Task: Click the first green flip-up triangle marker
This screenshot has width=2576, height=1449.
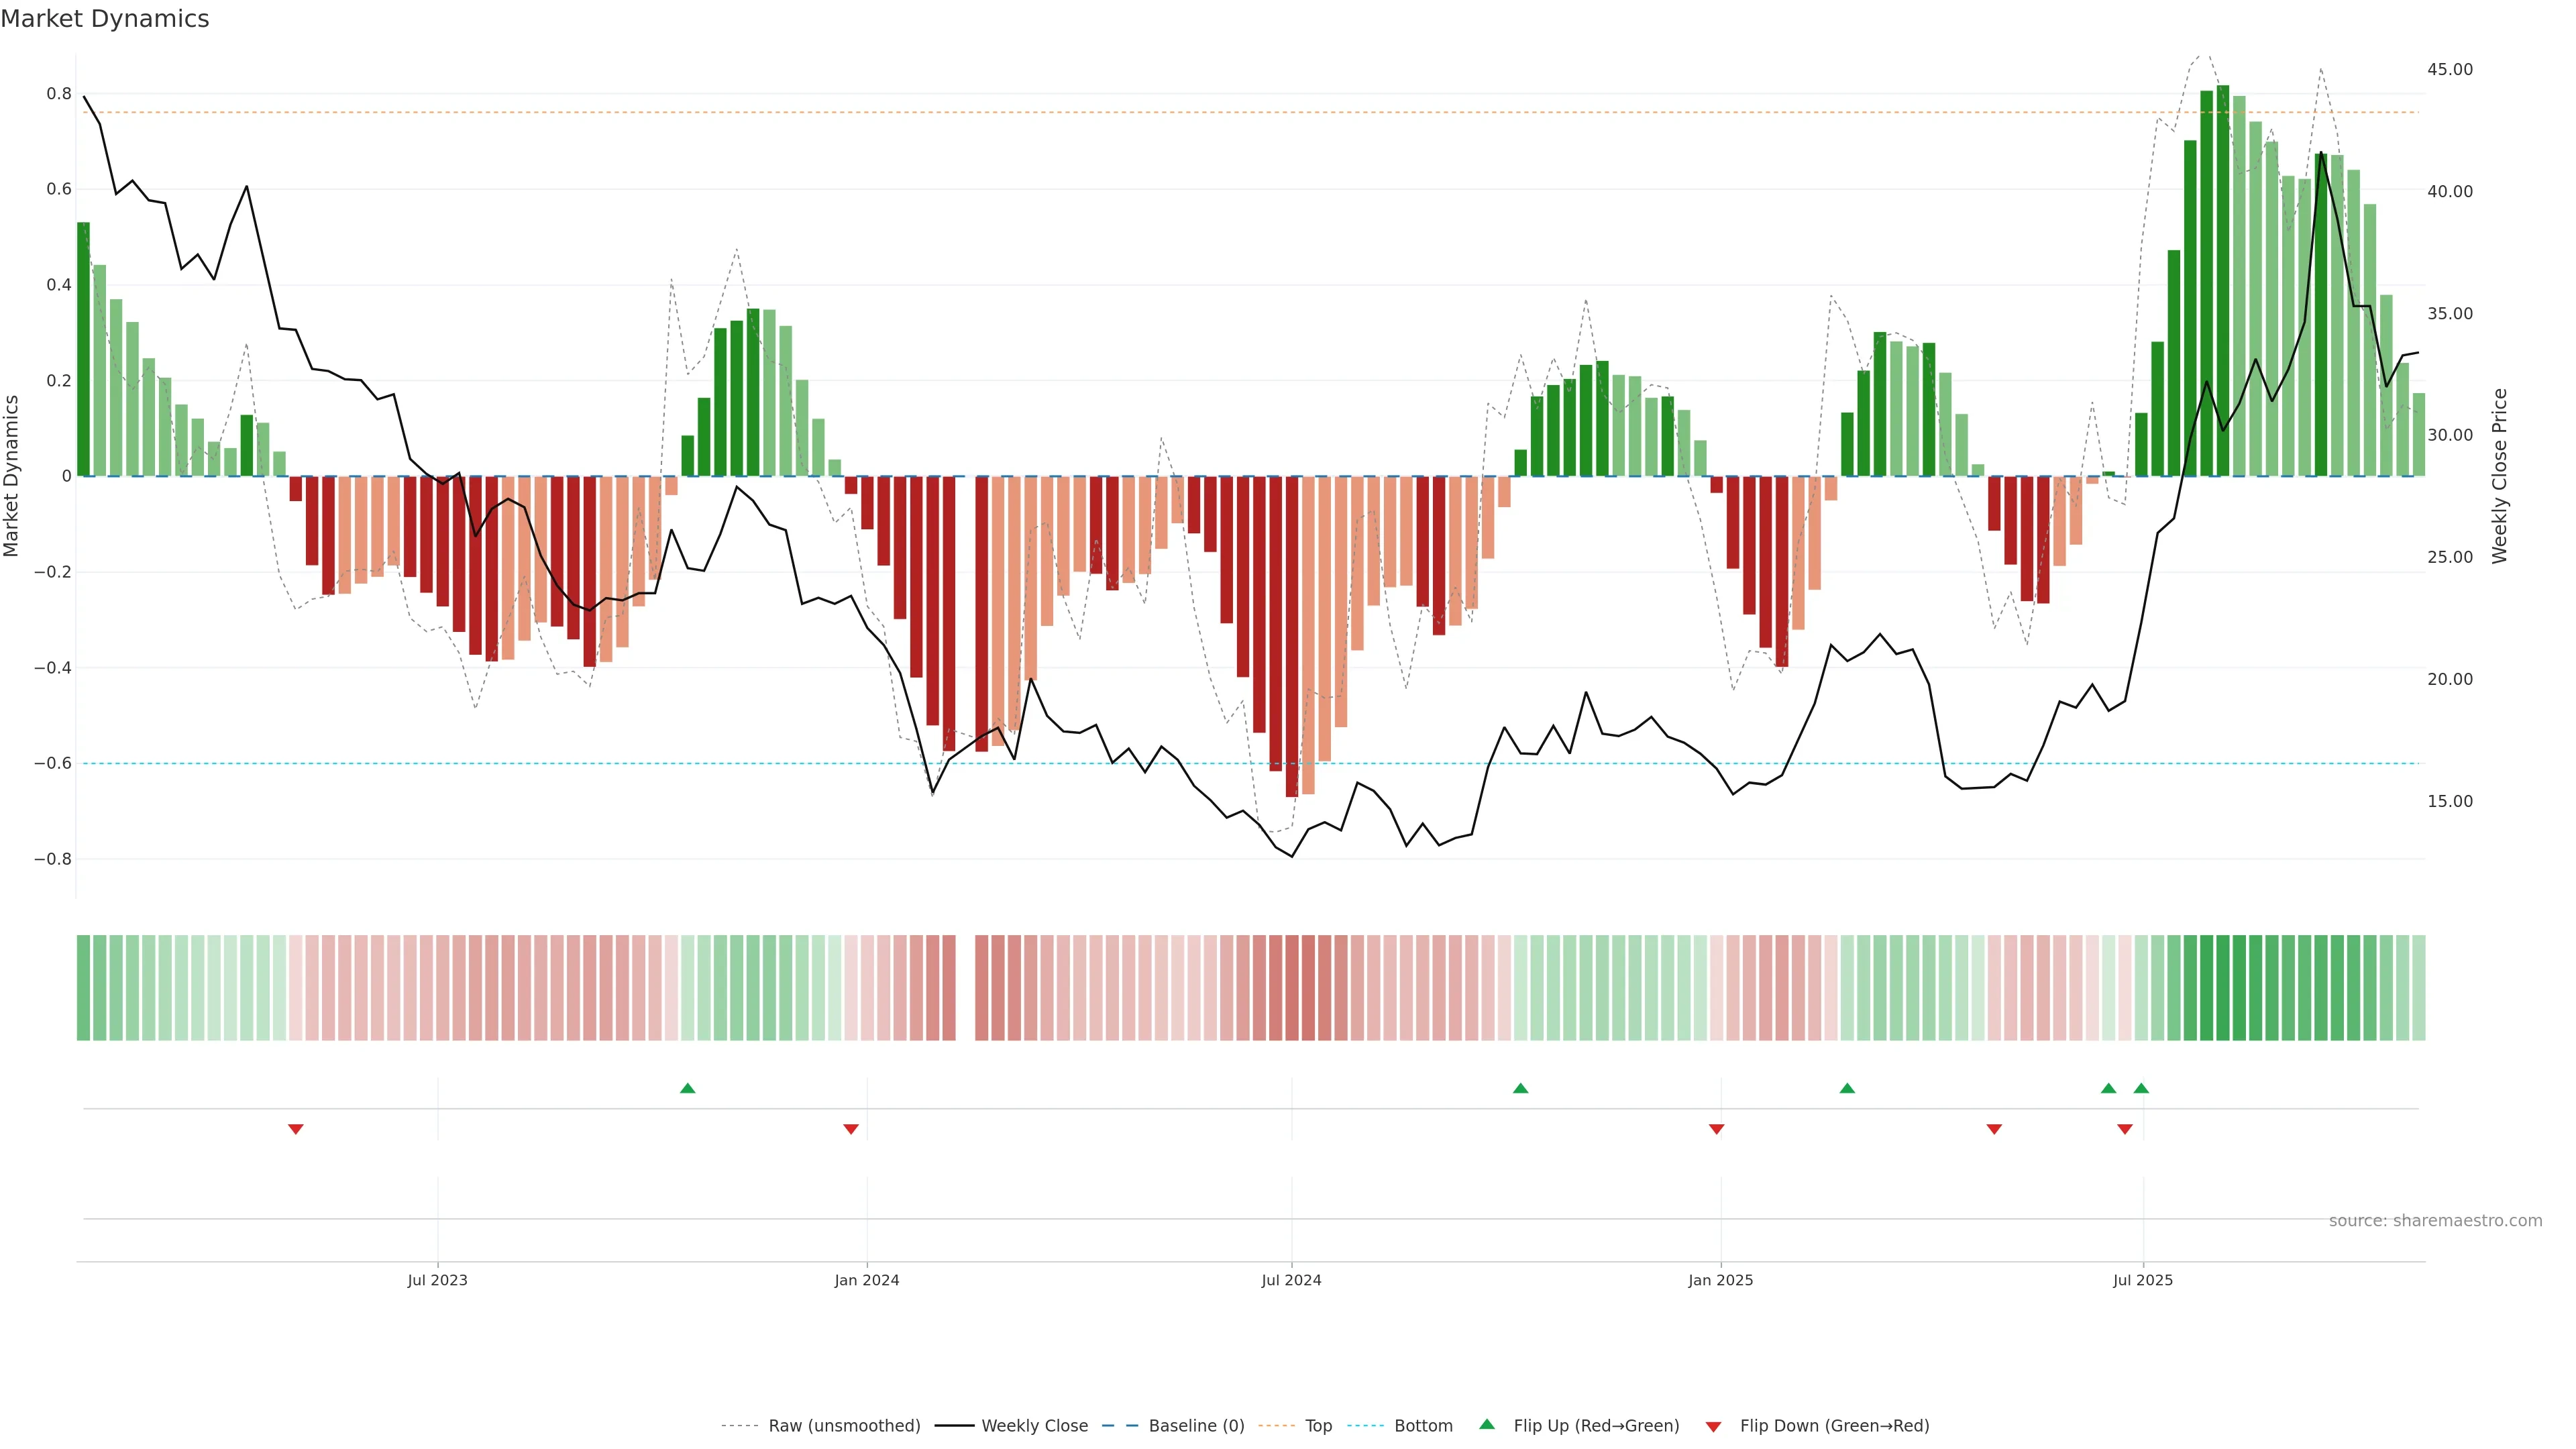Action: 687,1088
